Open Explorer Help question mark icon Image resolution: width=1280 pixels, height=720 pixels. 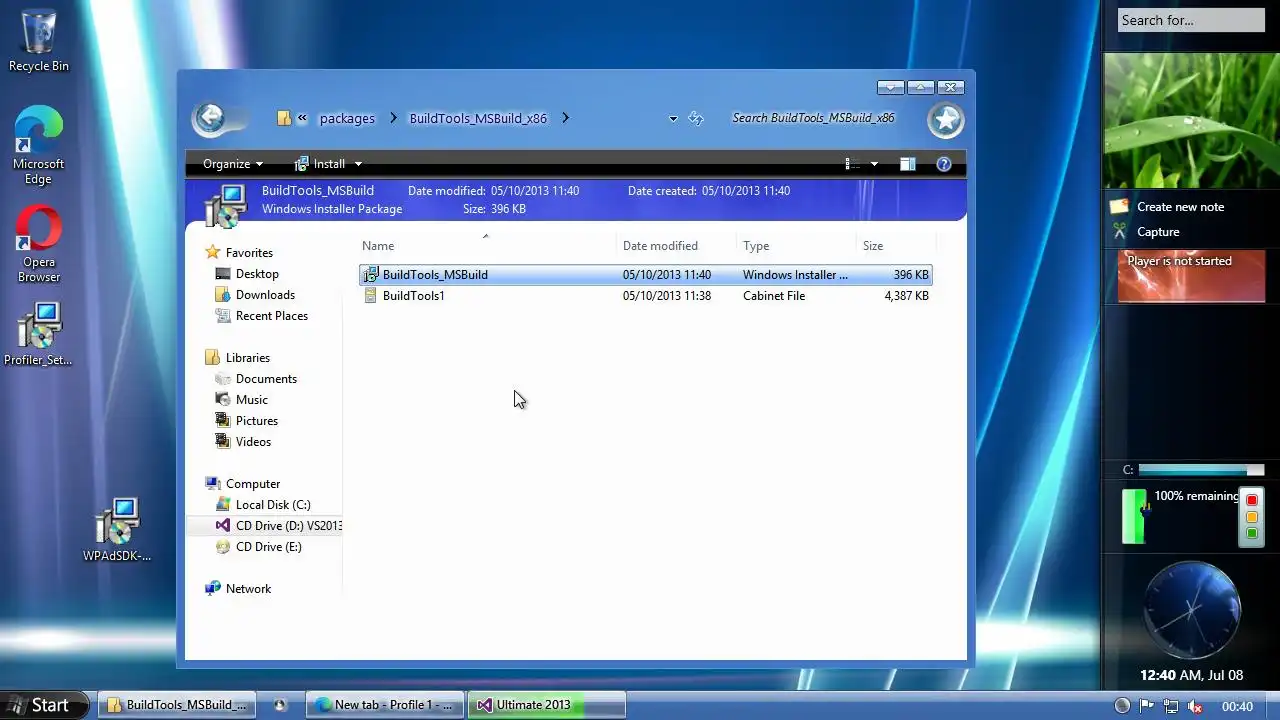(x=943, y=164)
